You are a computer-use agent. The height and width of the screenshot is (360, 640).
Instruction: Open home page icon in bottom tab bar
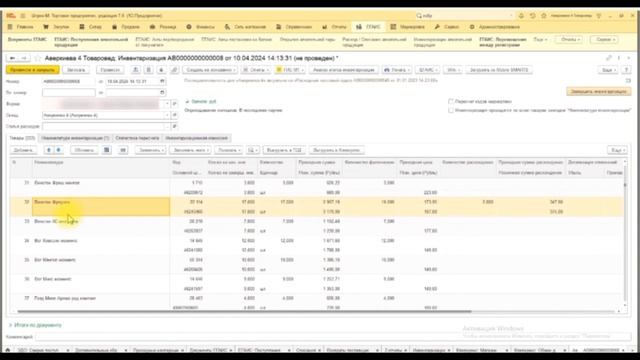pyautogui.click(x=8, y=350)
